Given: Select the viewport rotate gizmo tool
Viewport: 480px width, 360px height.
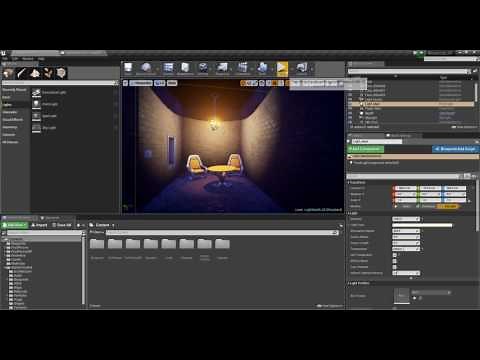Looking at the screenshot, I should pyautogui.click(x=249, y=83).
